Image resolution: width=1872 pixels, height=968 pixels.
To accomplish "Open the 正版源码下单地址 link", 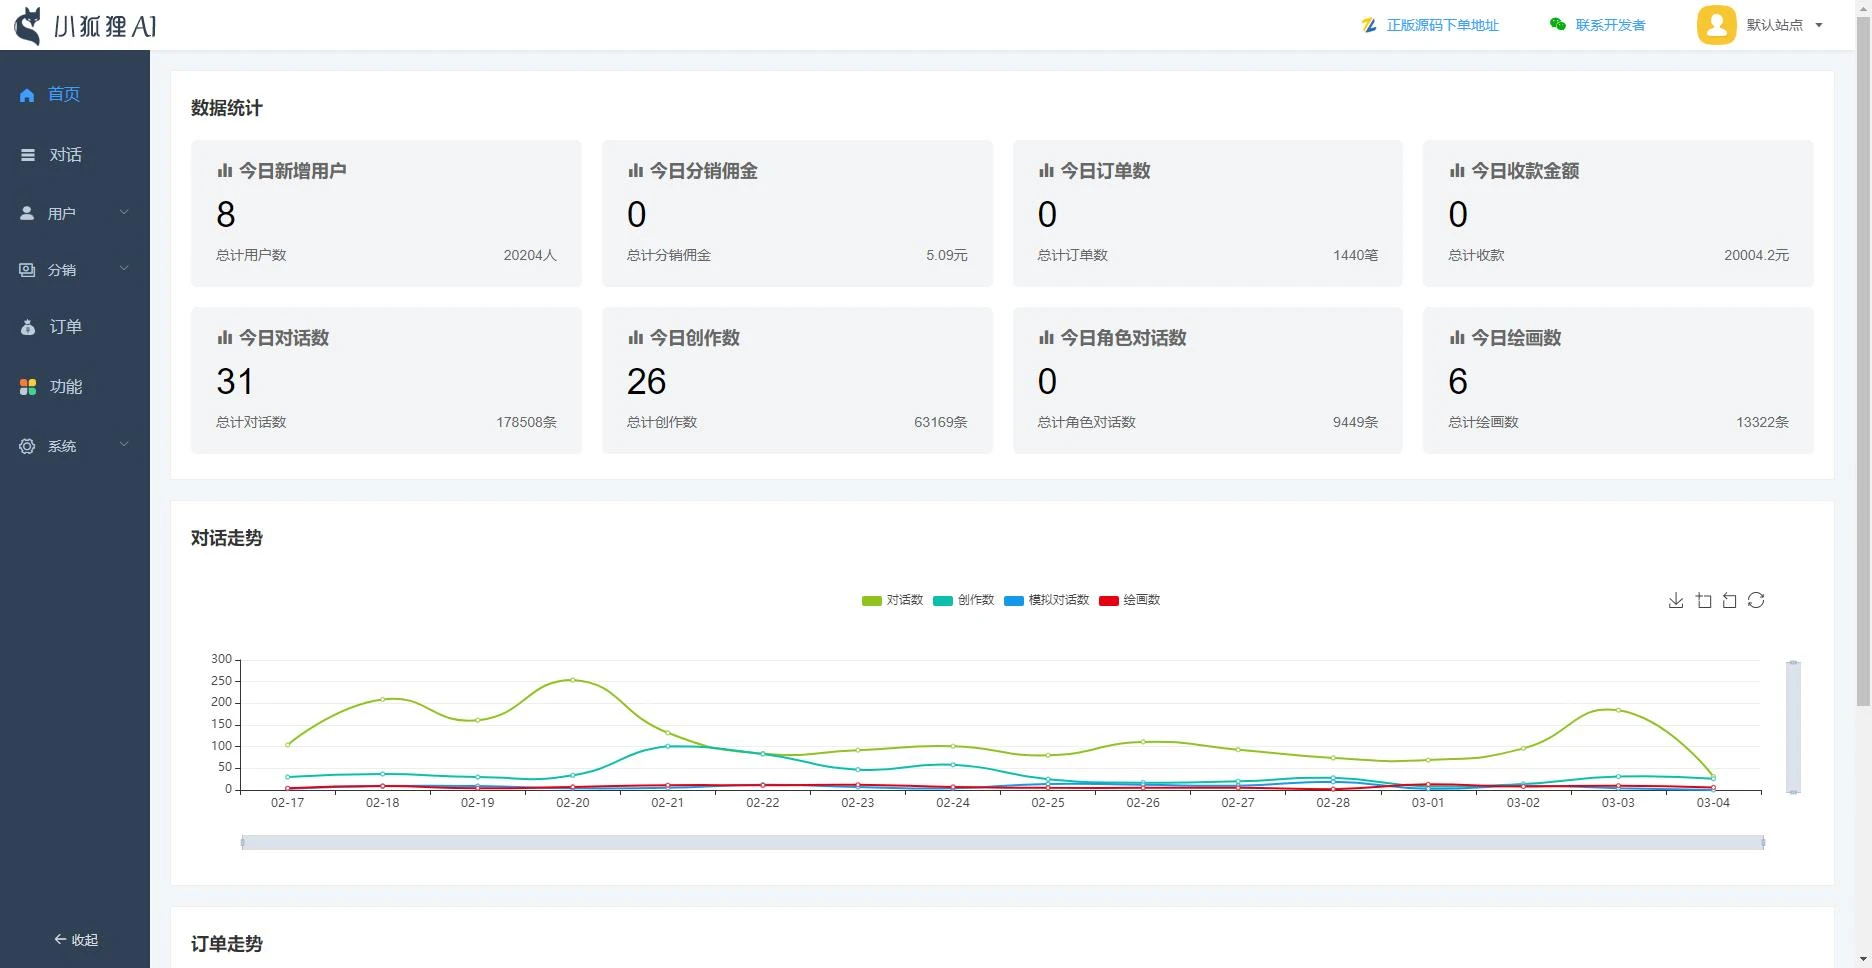I will click(1441, 25).
